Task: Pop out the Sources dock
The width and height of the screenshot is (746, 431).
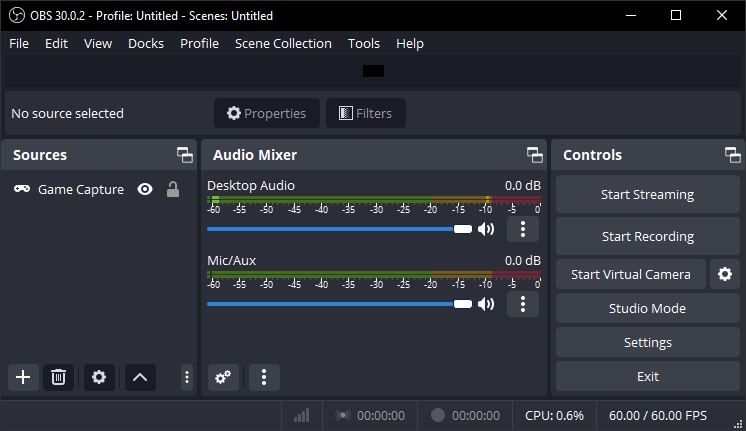Action: [x=185, y=155]
